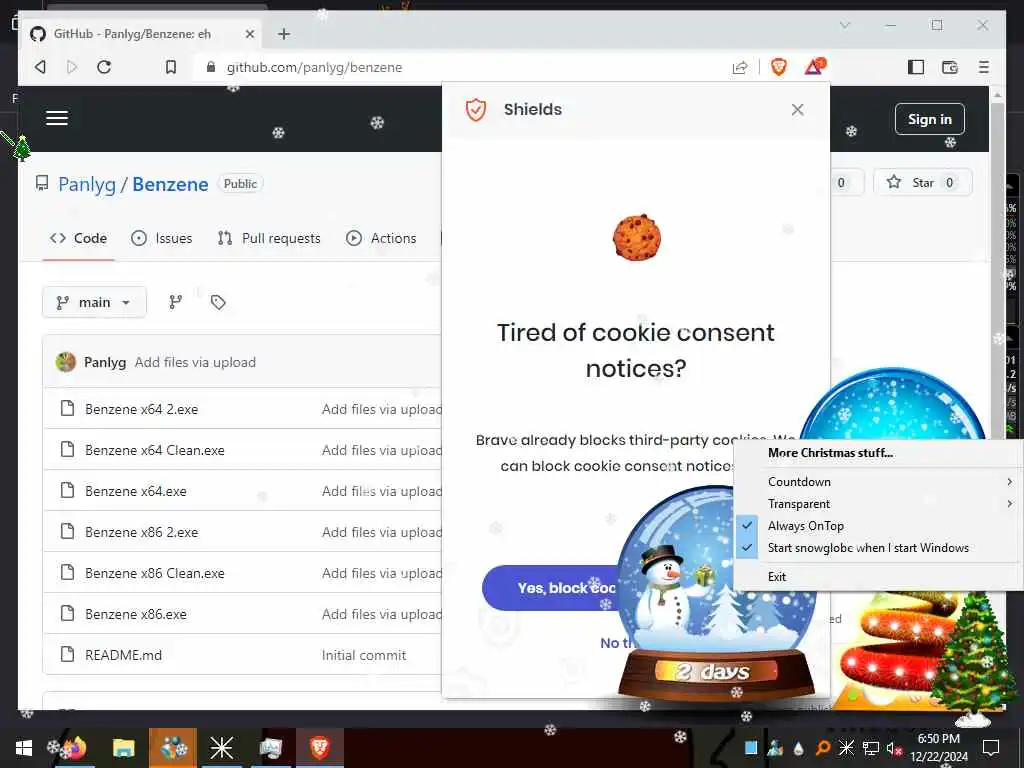Open notification center icon

[x=991, y=748]
